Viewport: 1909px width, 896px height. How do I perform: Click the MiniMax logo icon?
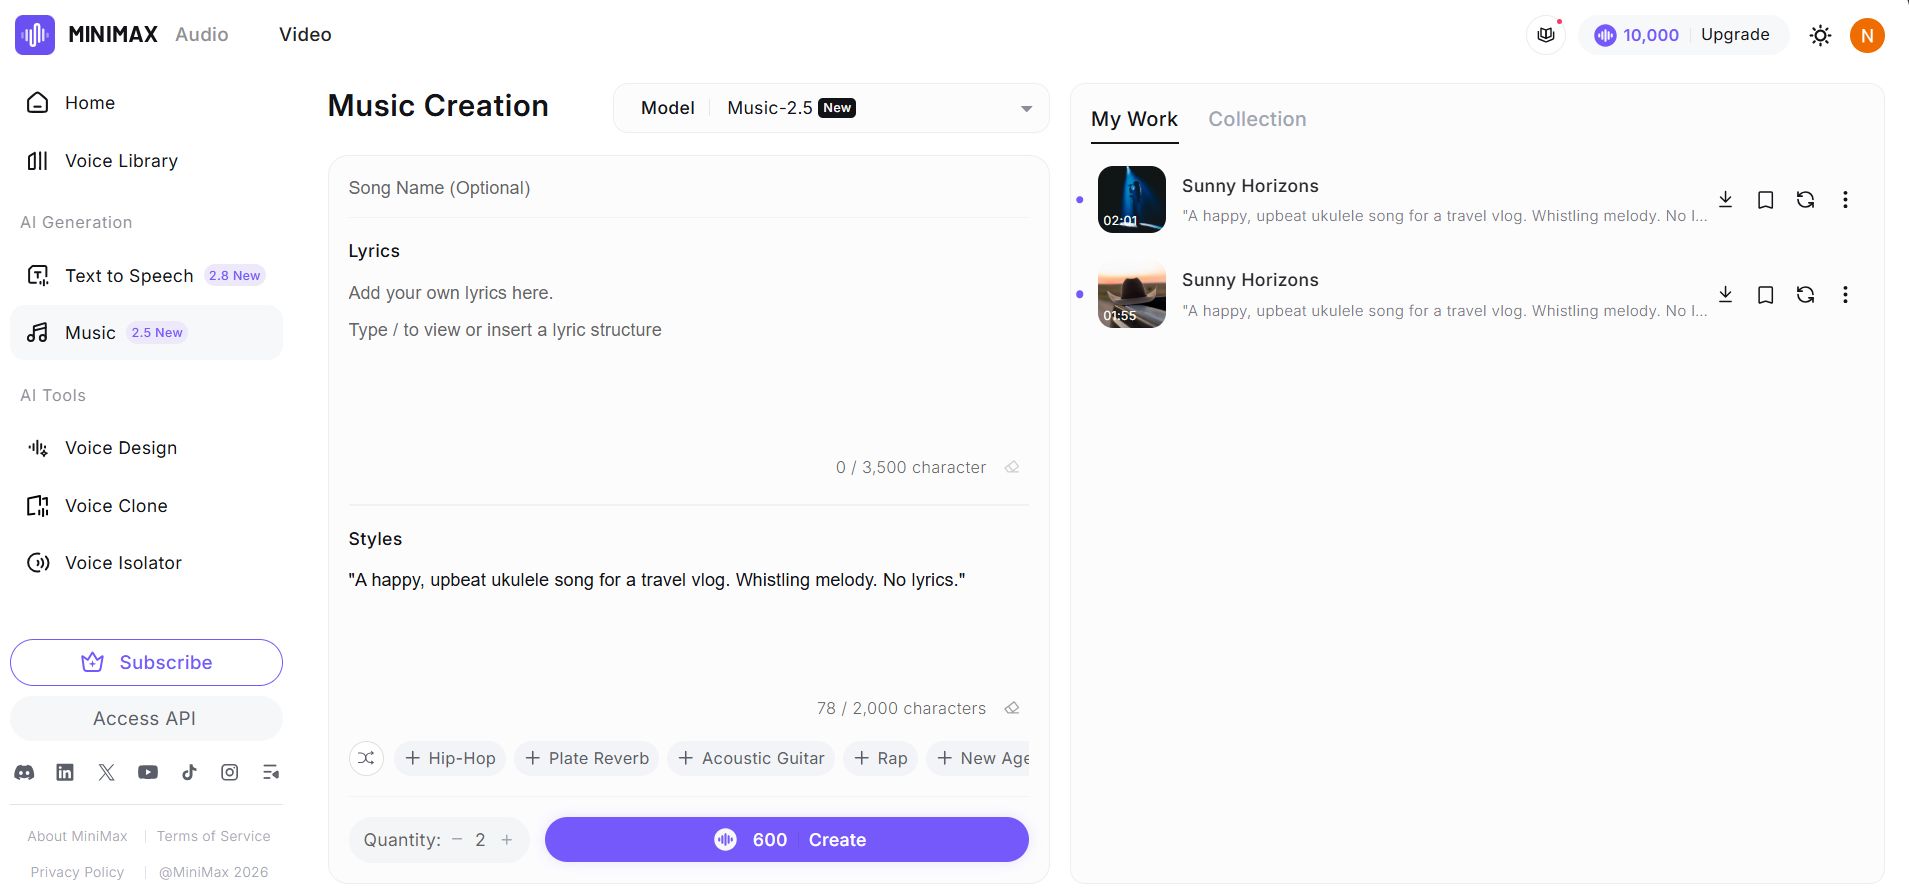click(35, 35)
